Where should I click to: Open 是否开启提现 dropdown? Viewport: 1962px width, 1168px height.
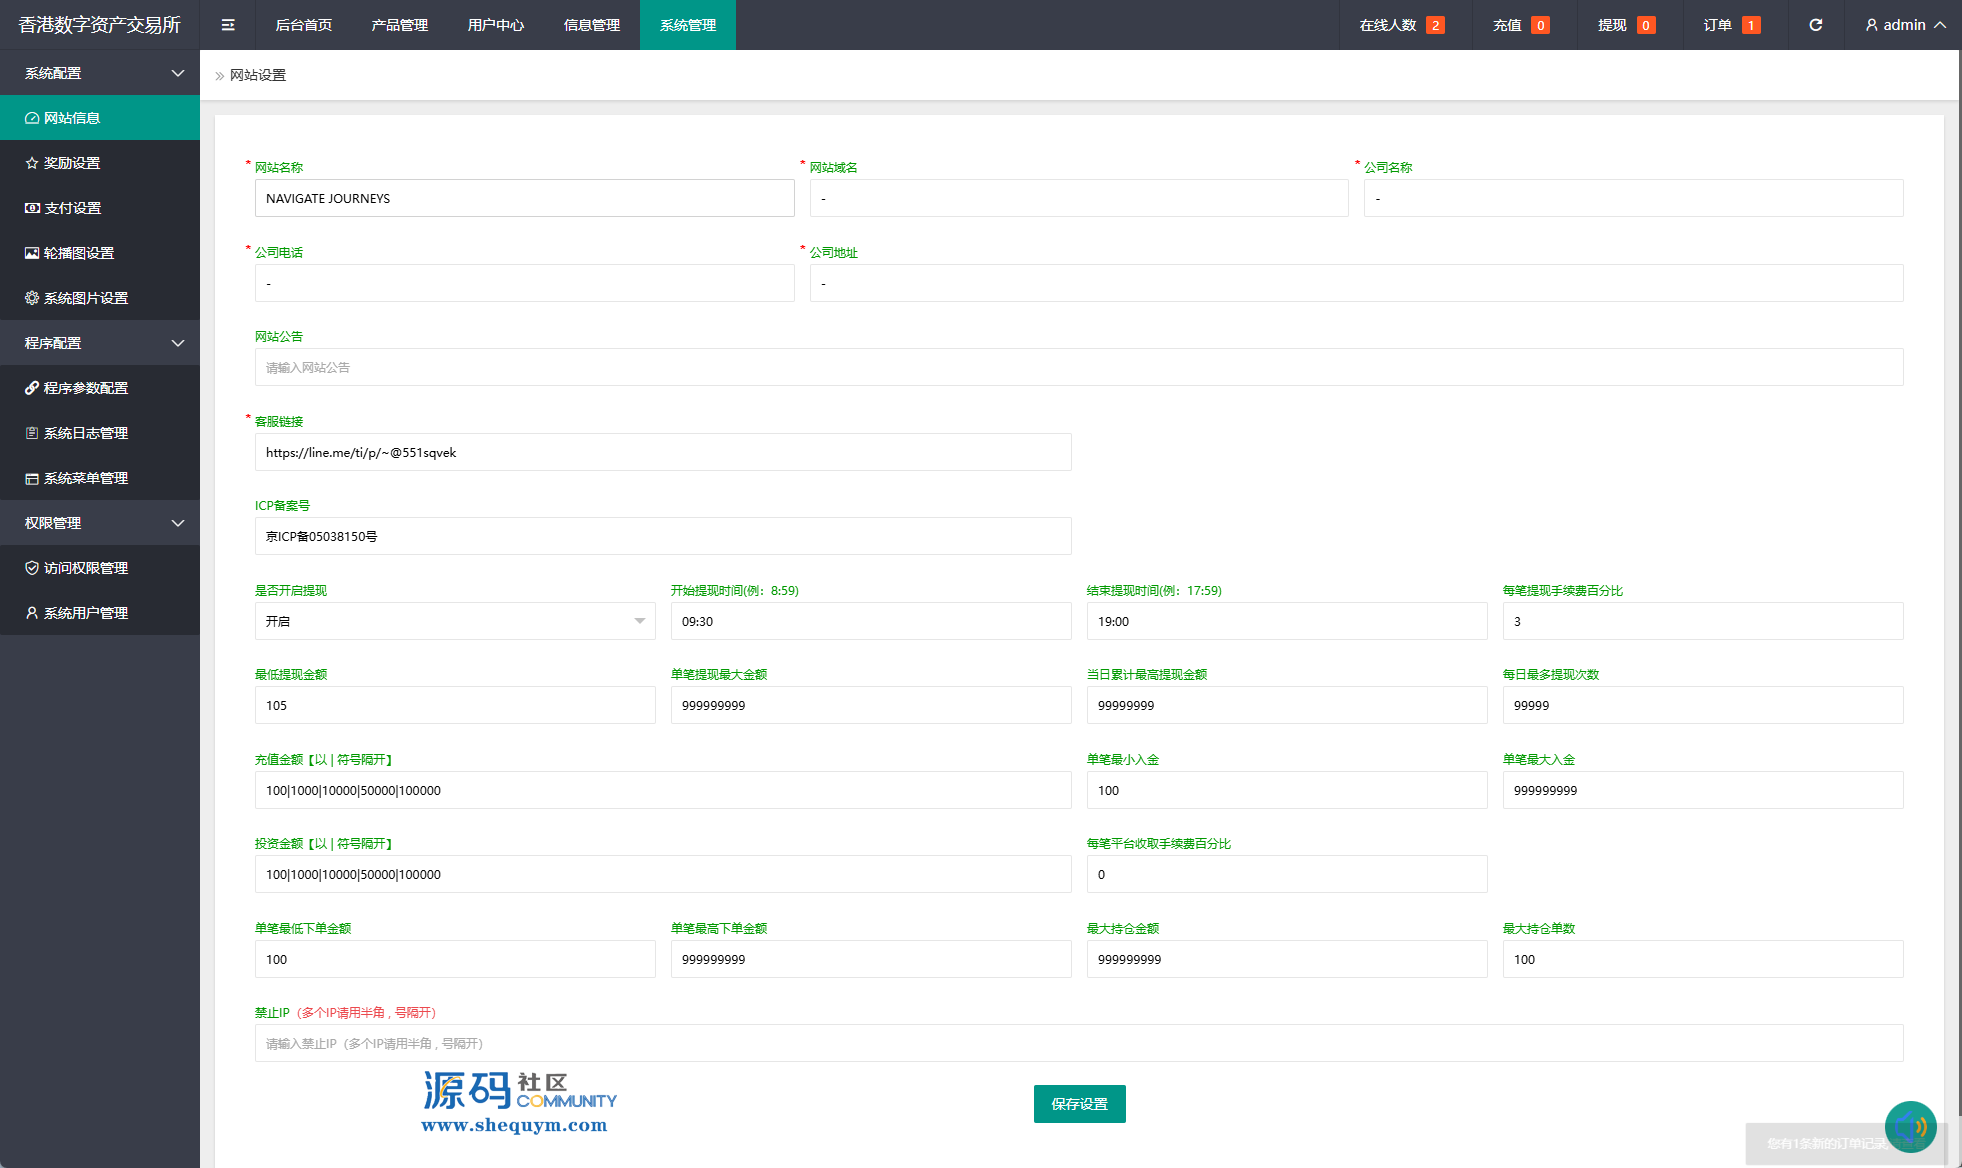point(455,621)
